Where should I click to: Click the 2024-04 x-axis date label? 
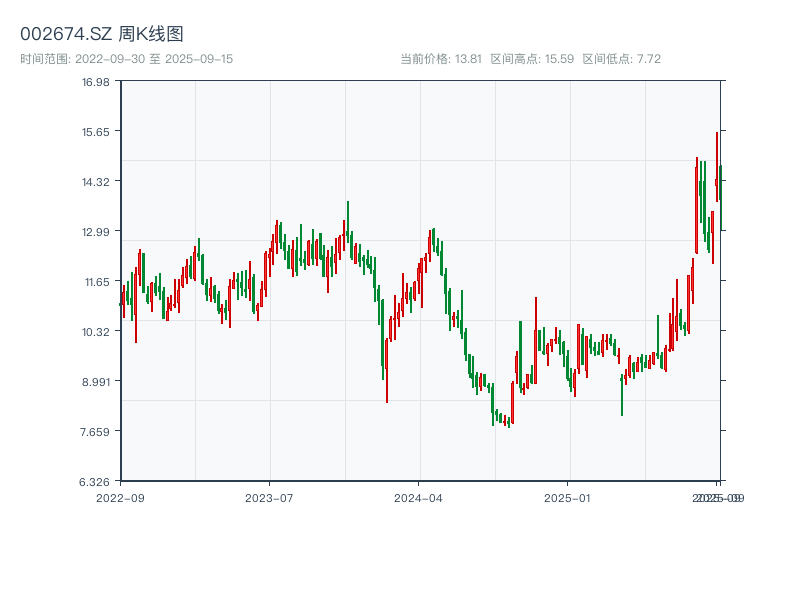[419, 497]
